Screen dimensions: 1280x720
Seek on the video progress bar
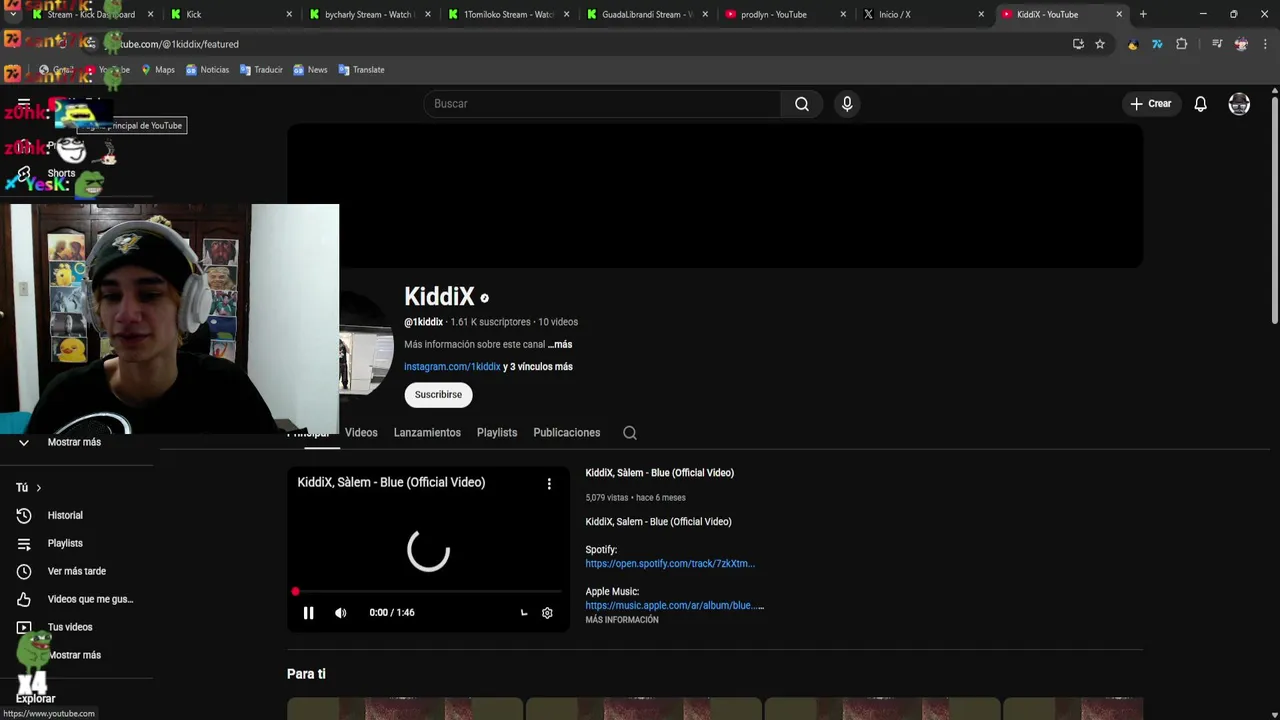coord(428,592)
